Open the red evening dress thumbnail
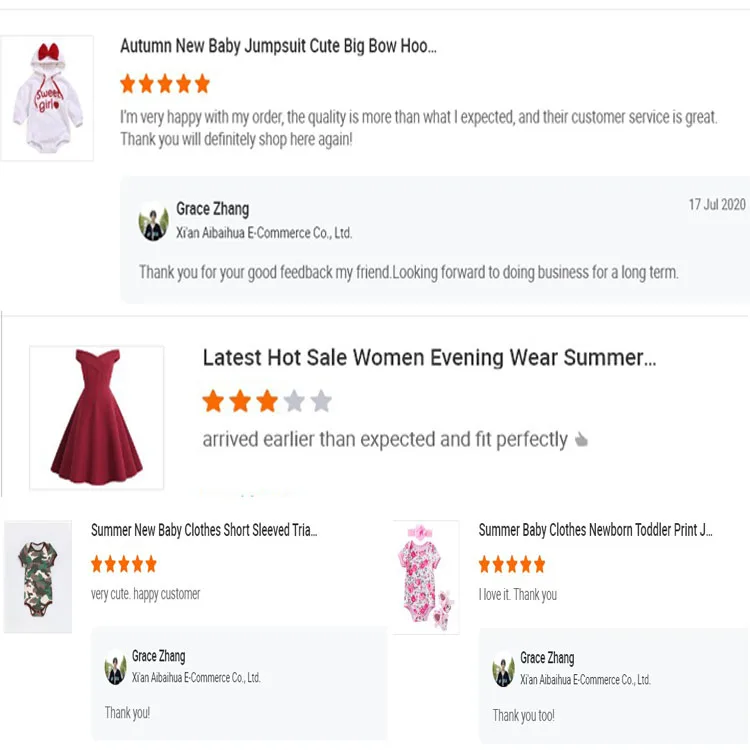 point(96,417)
